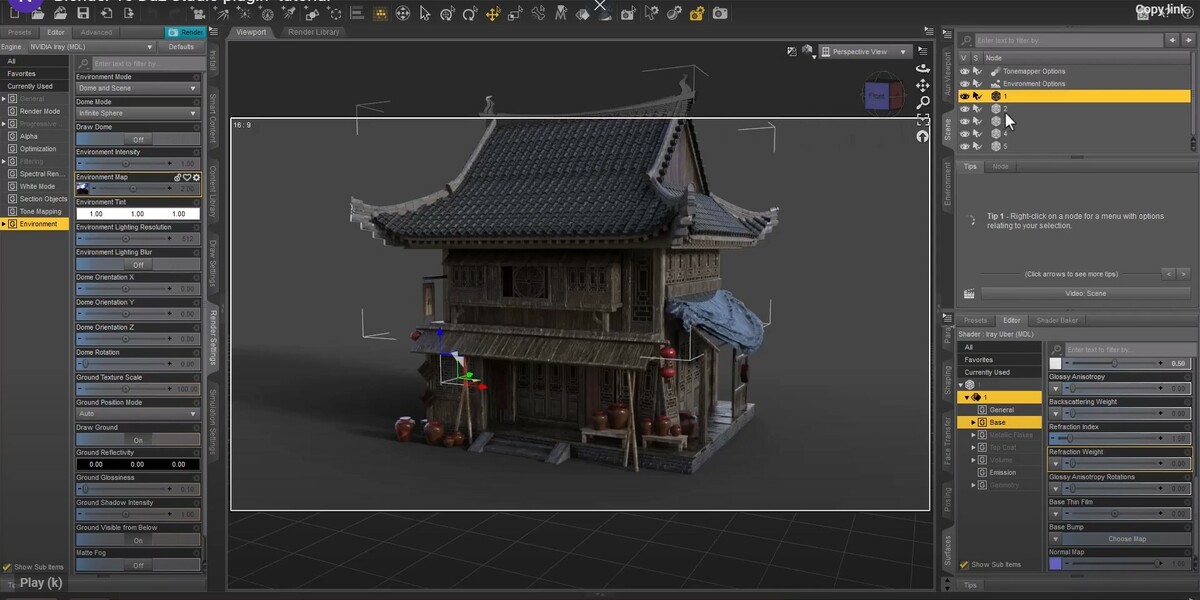Switch to the Render Library tab
Screen dimensions: 1200x600
pyautogui.click(x=314, y=31)
